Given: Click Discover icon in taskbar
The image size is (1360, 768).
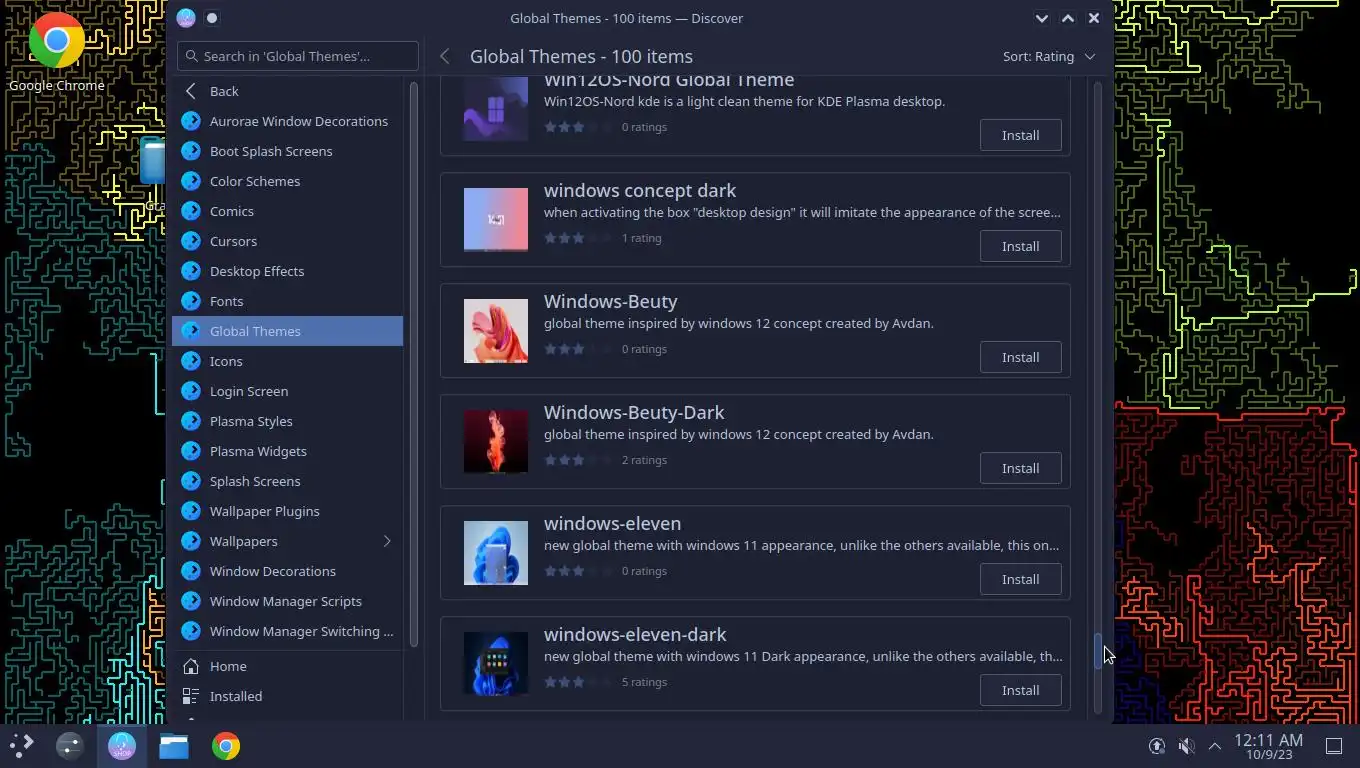Looking at the screenshot, I should point(122,746).
